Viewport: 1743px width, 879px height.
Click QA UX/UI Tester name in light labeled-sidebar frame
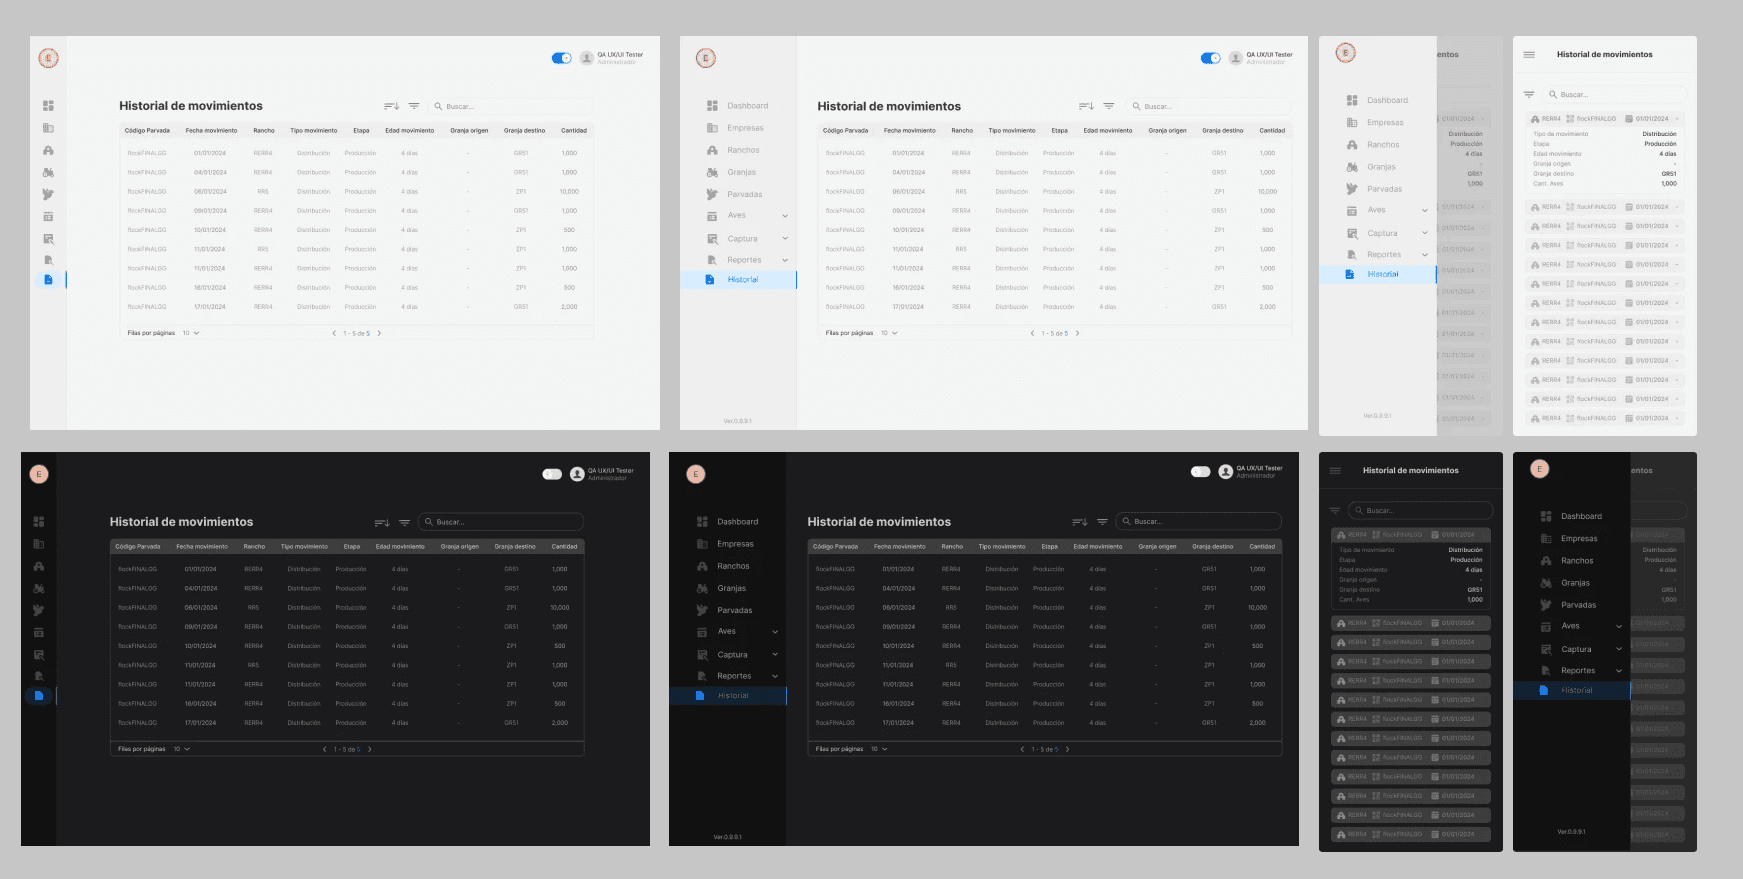coord(1269,55)
